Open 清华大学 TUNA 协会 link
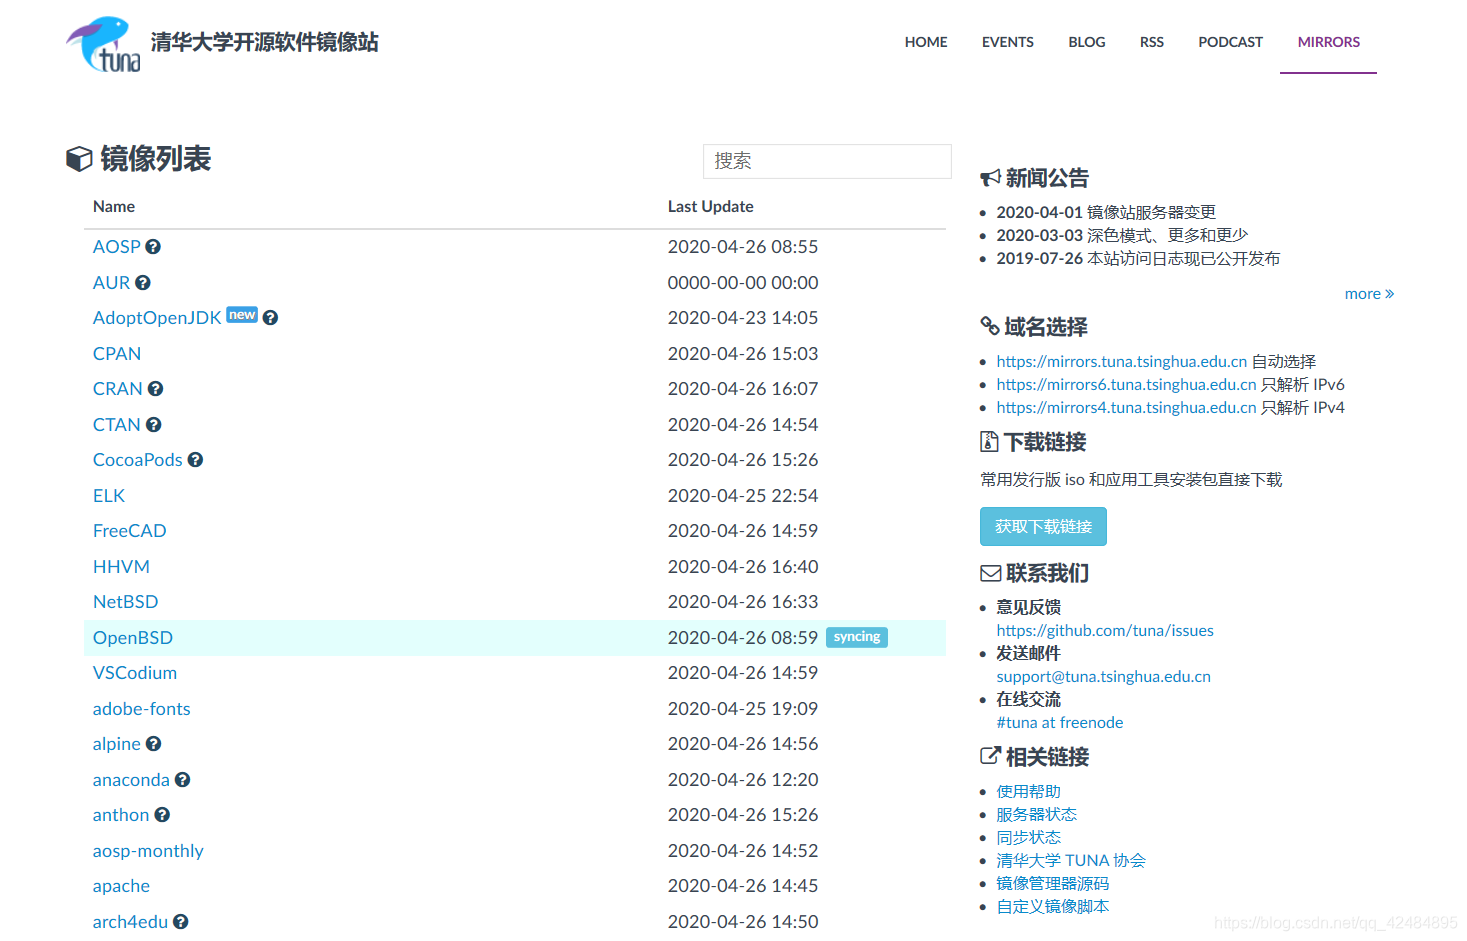Viewport: 1467px width, 941px height. click(x=1071, y=861)
